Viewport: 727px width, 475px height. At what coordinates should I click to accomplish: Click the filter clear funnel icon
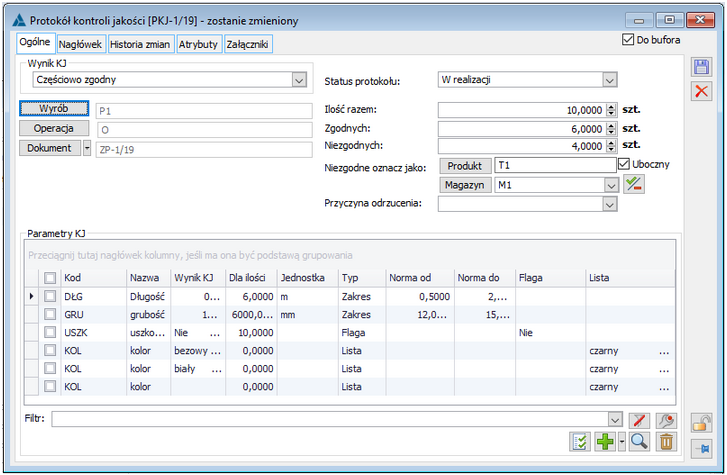(639, 421)
